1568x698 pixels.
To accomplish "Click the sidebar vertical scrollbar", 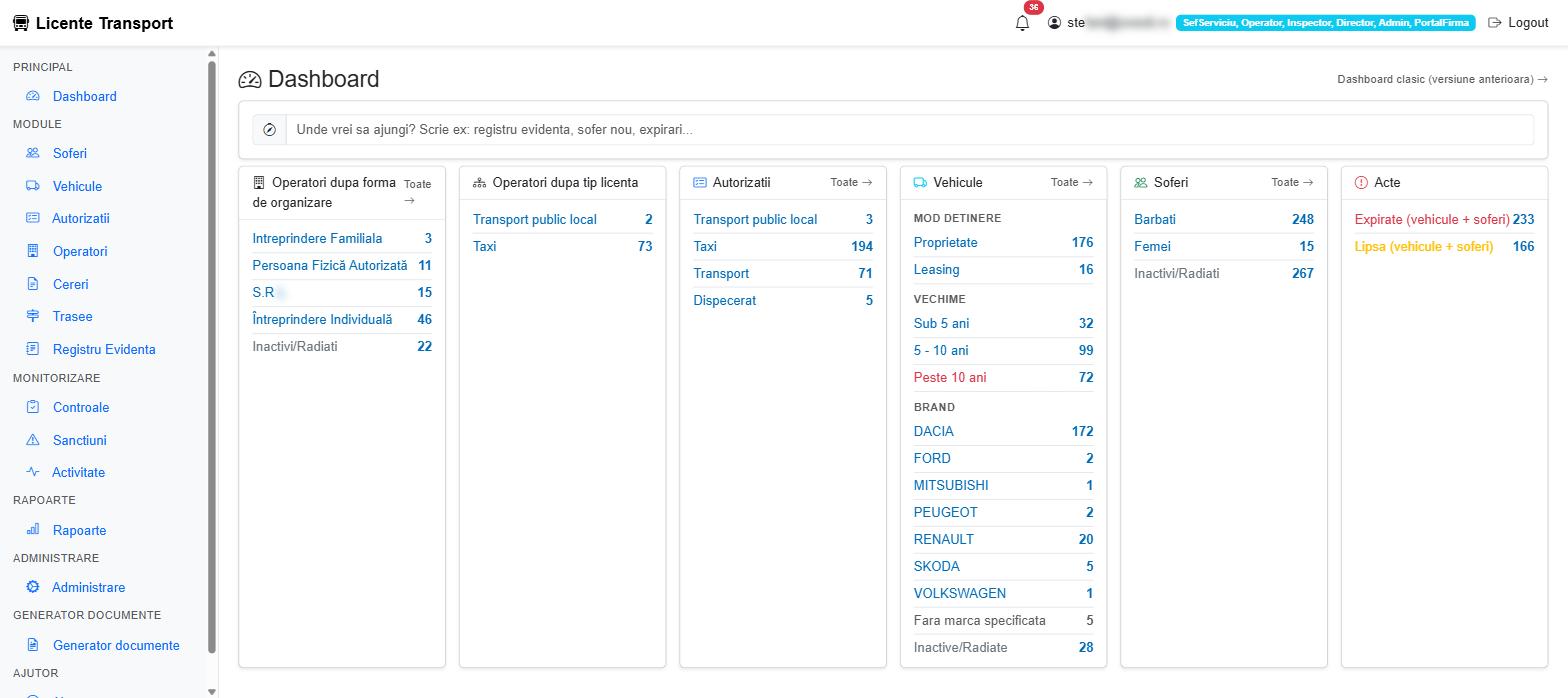I will [212, 357].
